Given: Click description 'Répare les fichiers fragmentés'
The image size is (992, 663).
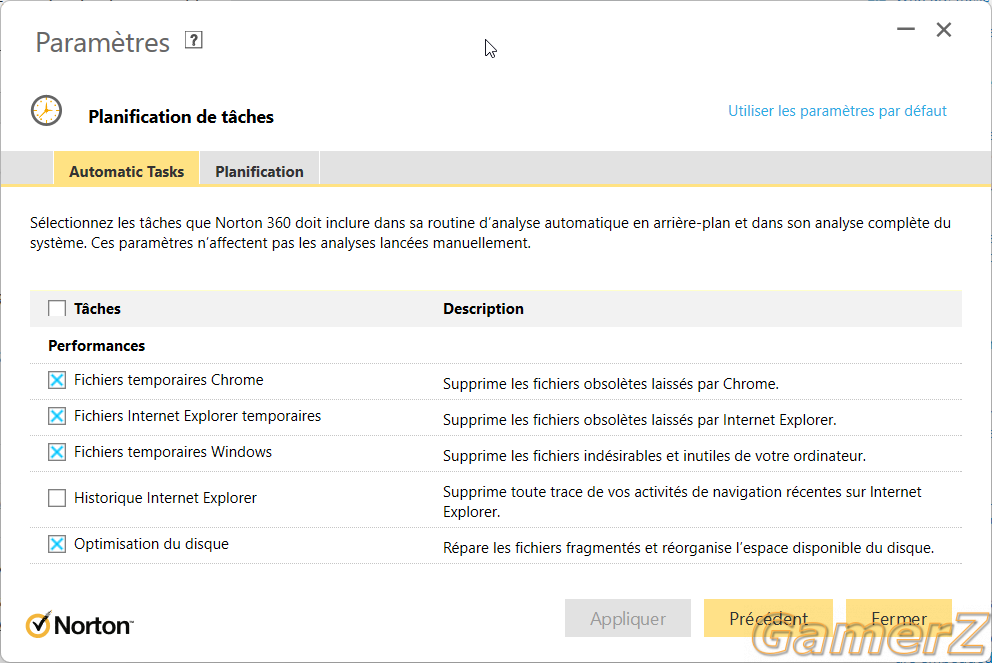Looking at the screenshot, I should (x=688, y=548).
